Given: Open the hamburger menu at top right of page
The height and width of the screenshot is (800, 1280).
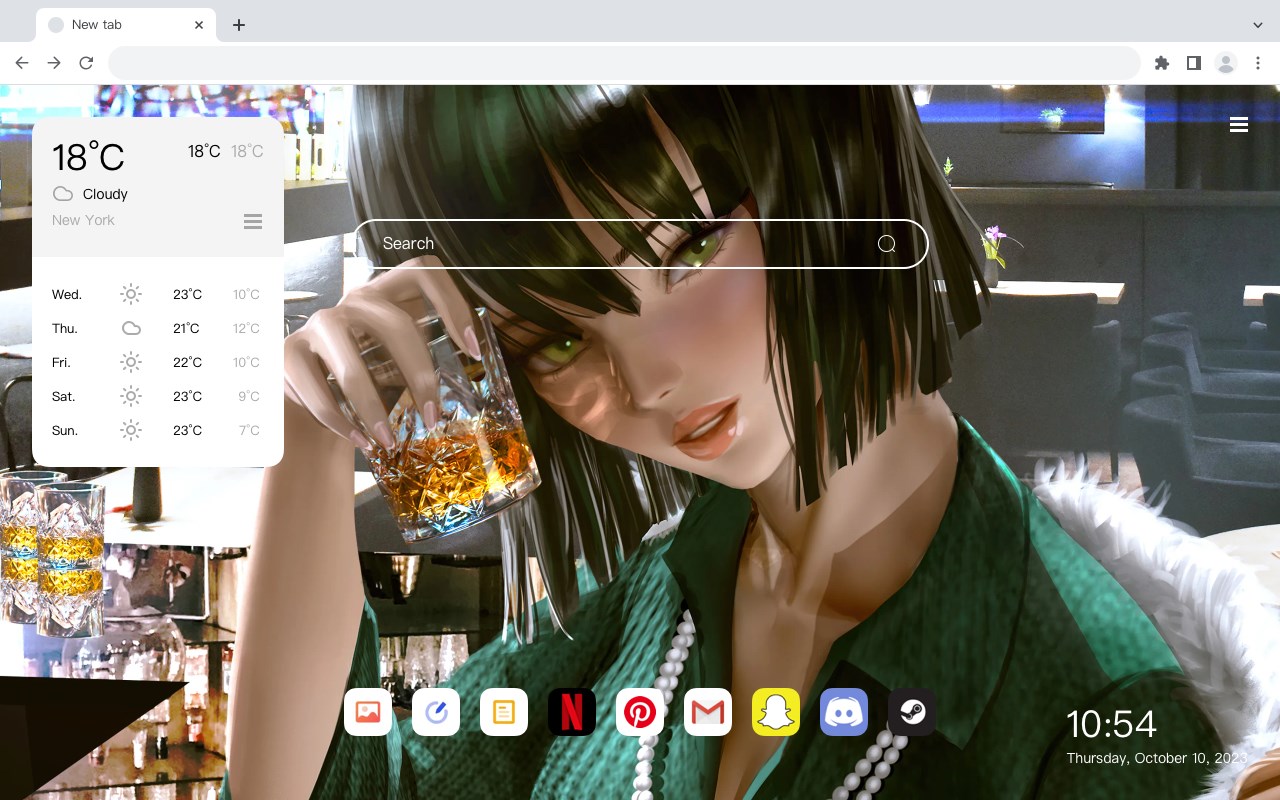Looking at the screenshot, I should point(1239,125).
